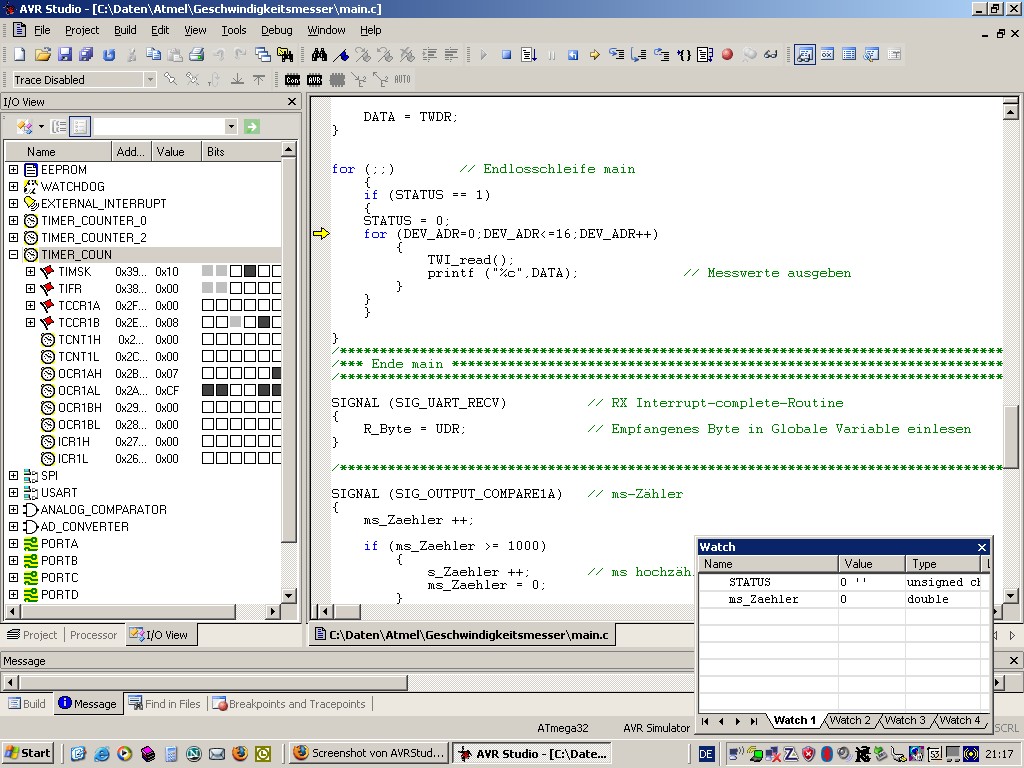Collapse the expanded TIMER_COUN node
Viewport: 1024px width, 768px height.
13,254
